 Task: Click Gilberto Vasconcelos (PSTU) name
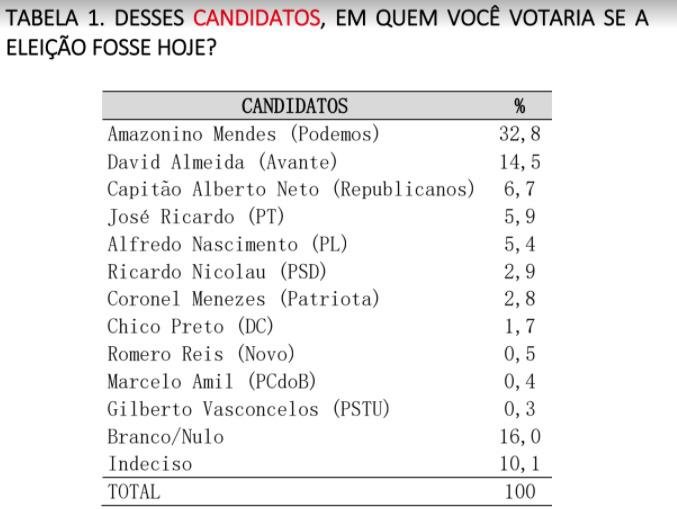click(248, 409)
